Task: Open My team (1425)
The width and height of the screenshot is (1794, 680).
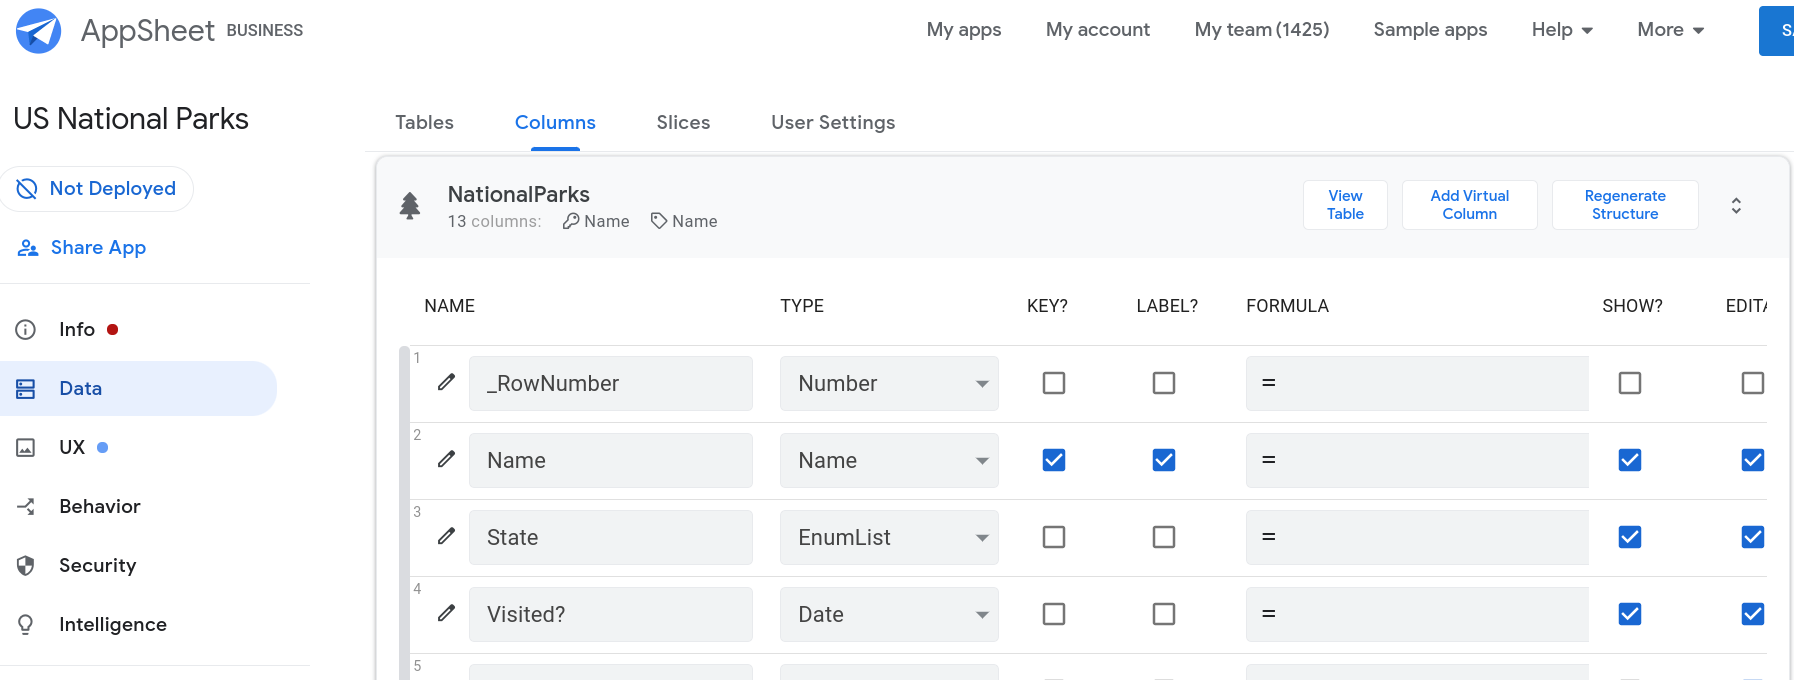Action: (1262, 30)
